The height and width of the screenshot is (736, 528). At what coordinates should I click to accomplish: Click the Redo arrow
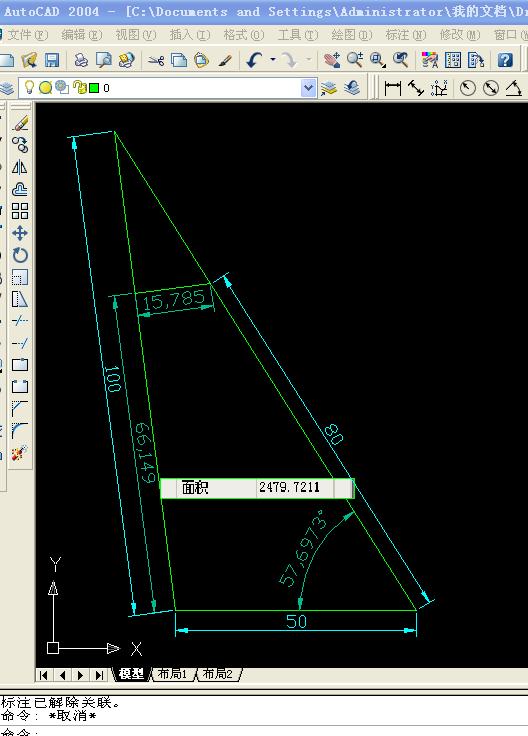[x=290, y=60]
